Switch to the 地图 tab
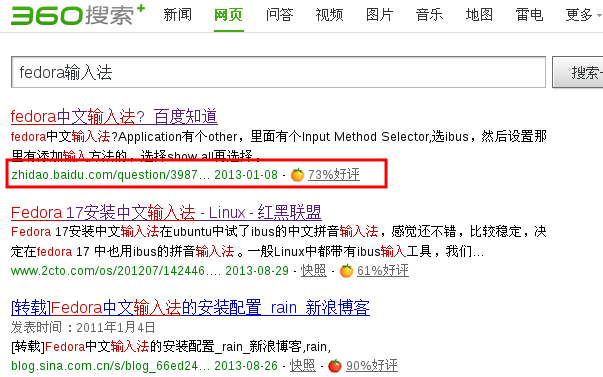This screenshot has height=377, width=603. pyautogui.click(x=480, y=15)
